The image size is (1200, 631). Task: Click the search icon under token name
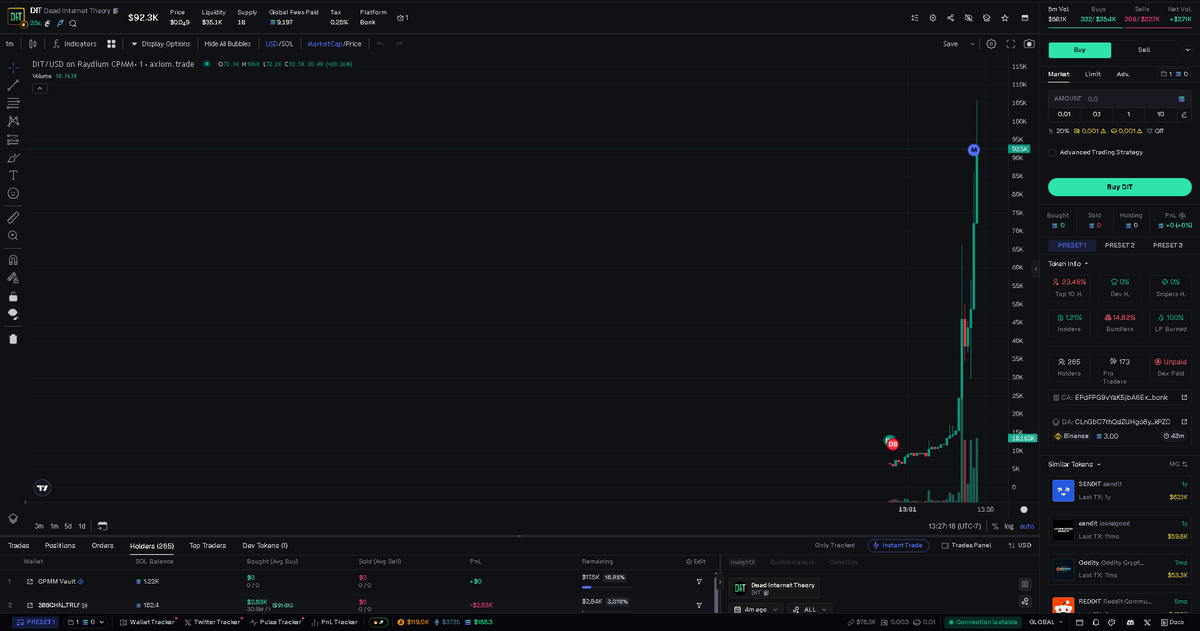[73, 23]
